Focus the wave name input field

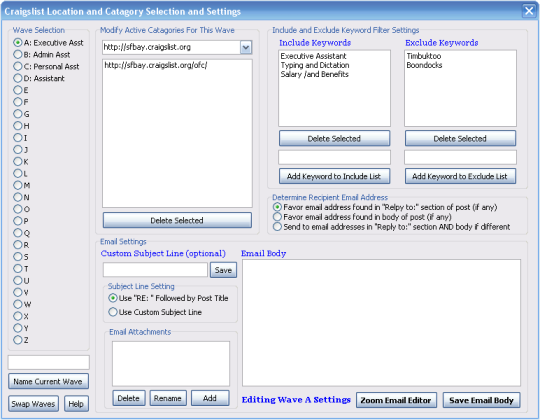click(49, 363)
